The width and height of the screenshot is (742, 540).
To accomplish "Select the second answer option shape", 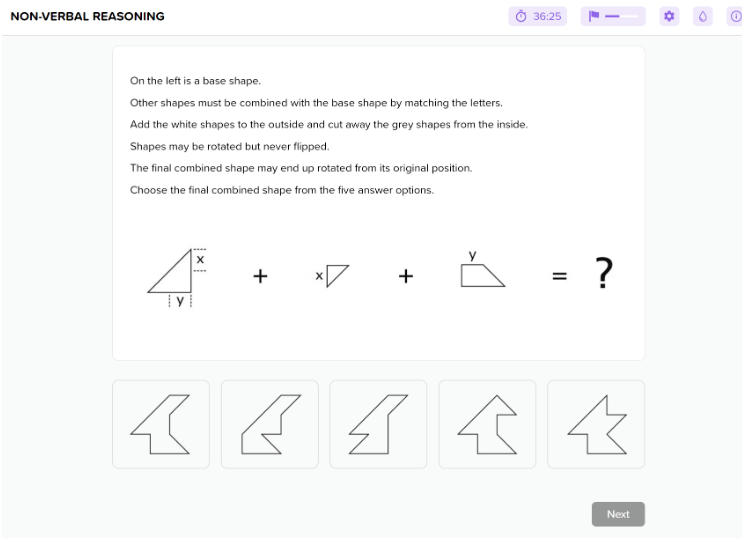I will pos(270,424).
